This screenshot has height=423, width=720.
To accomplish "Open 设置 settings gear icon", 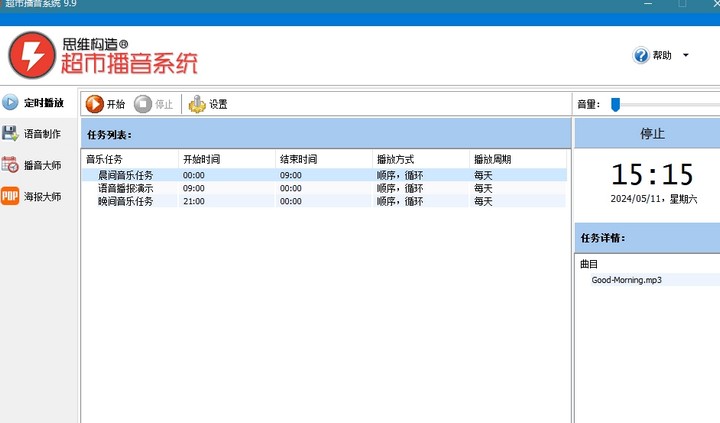I will pyautogui.click(x=197, y=104).
